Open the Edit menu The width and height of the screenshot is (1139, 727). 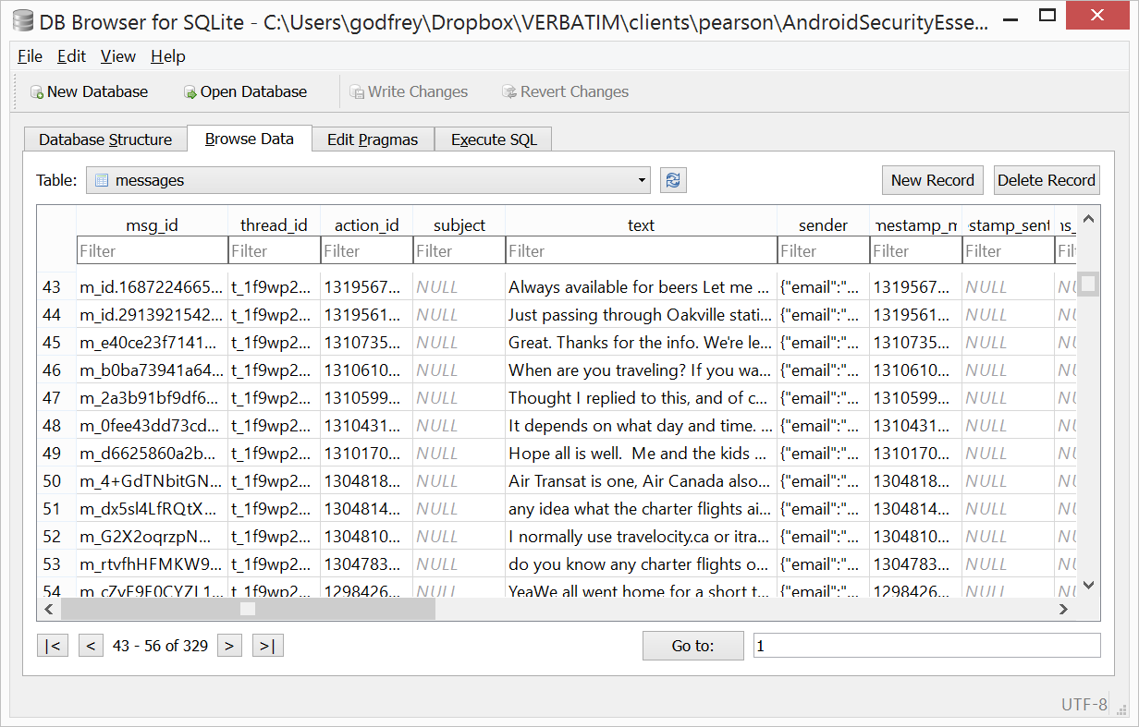point(71,57)
